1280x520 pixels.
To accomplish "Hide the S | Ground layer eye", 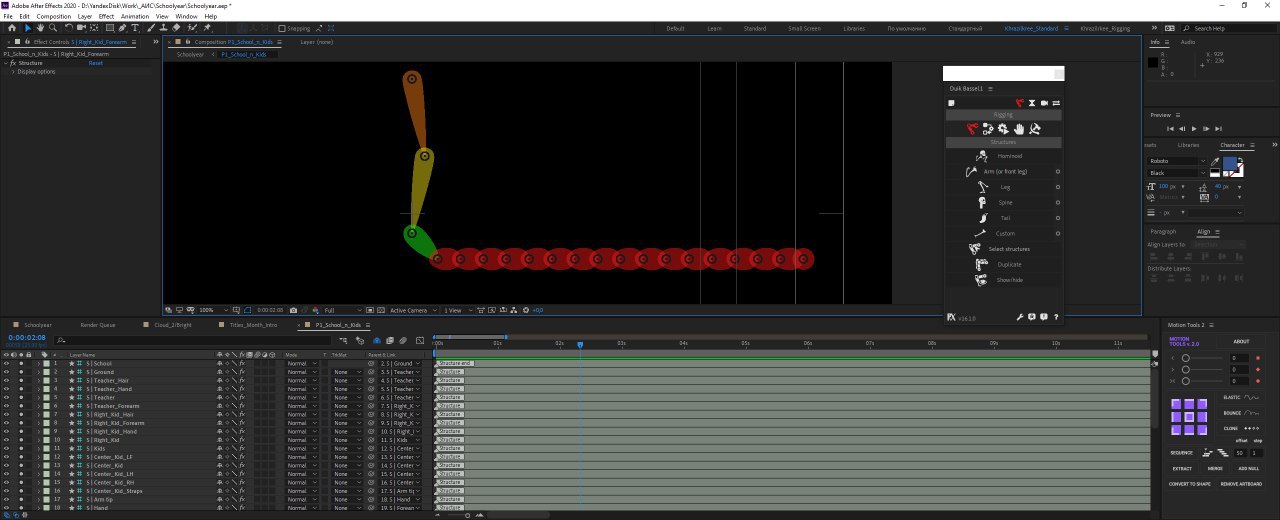I will point(6,372).
